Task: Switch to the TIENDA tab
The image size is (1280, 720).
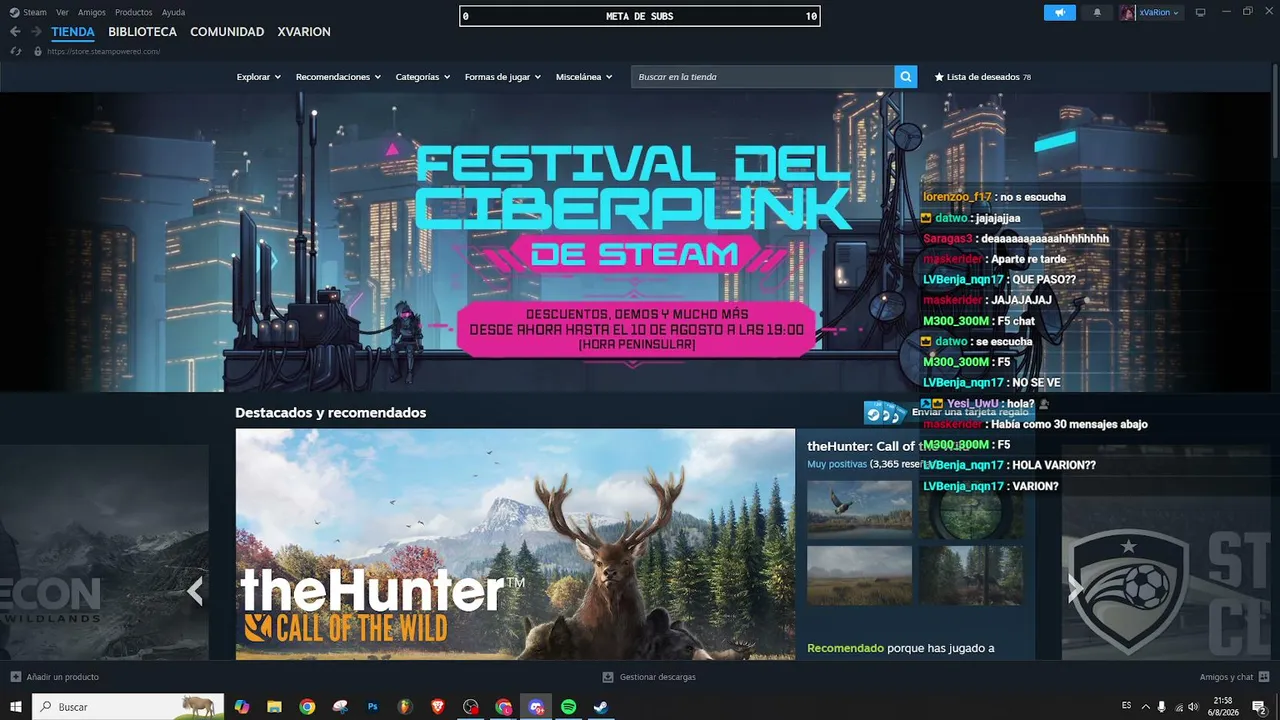Action: 73,32
